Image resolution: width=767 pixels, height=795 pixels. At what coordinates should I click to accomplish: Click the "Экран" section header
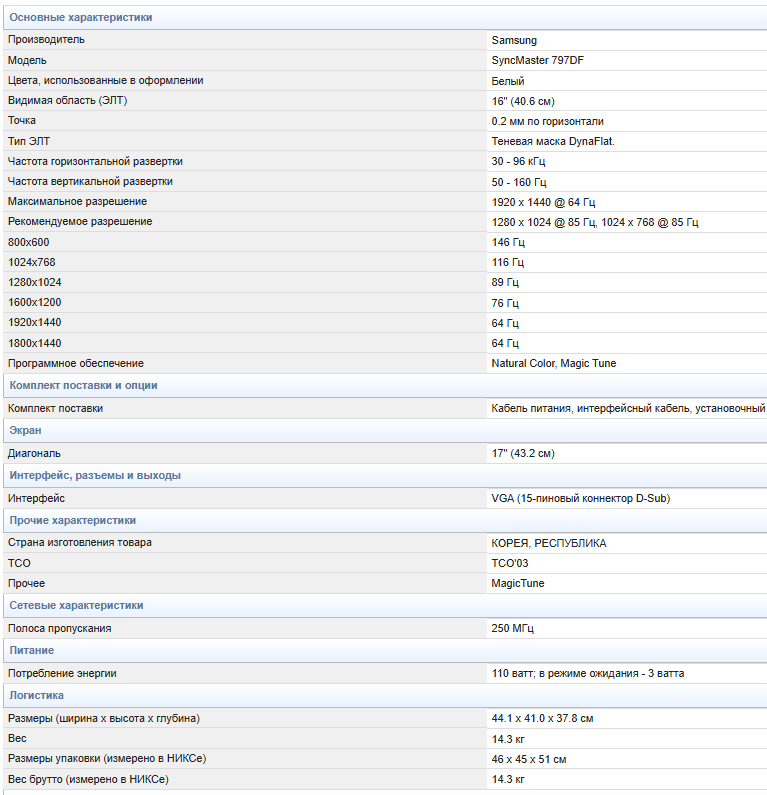coord(25,430)
